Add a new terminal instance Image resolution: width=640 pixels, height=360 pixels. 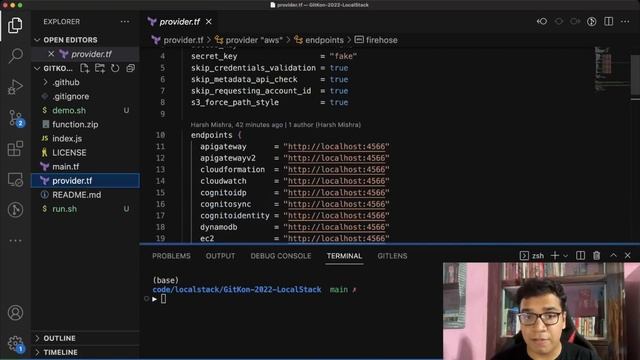[x=554, y=256]
